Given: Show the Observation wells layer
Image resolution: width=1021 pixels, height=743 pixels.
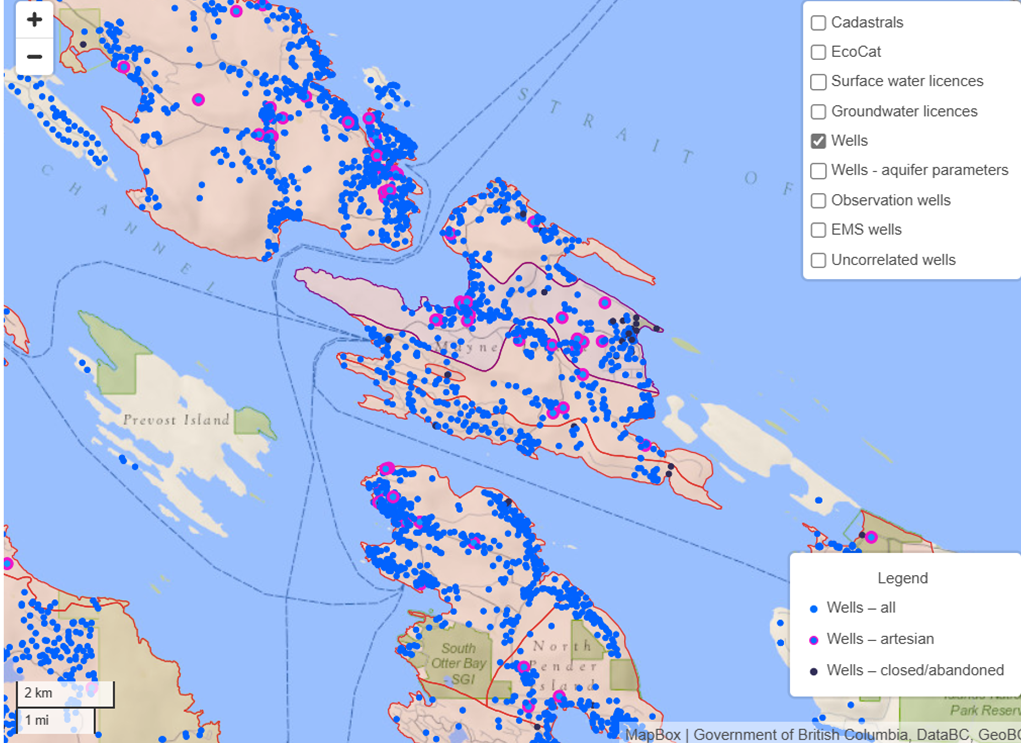Looking at the screenshot, I should pyautogui.click(x=818, y=201).
